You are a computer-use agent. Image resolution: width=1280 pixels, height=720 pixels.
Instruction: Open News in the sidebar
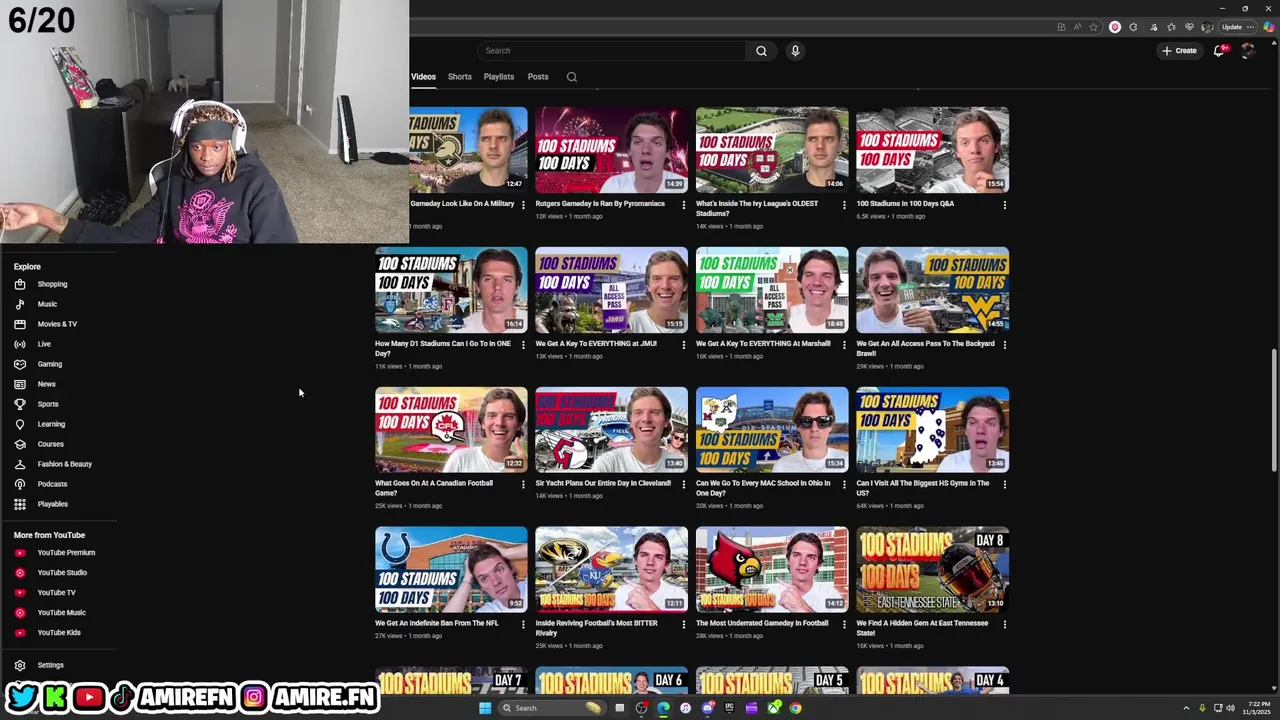pos(46,384)
